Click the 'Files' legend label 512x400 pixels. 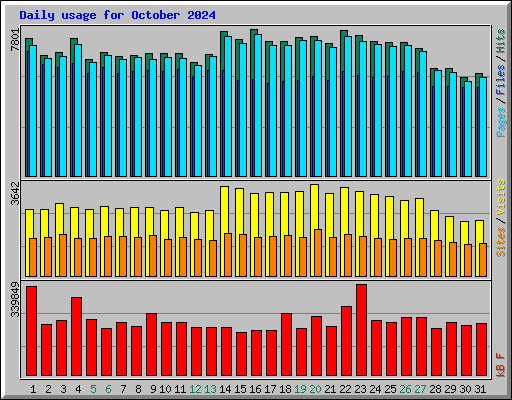[501, 80]
